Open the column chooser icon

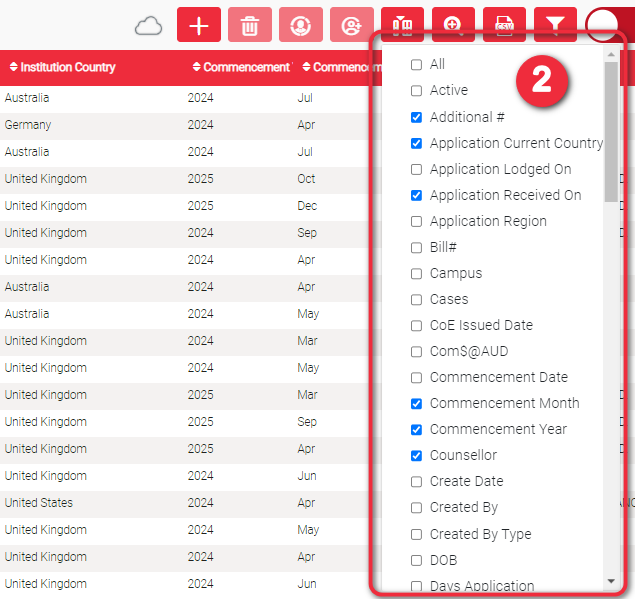[403, 25]
